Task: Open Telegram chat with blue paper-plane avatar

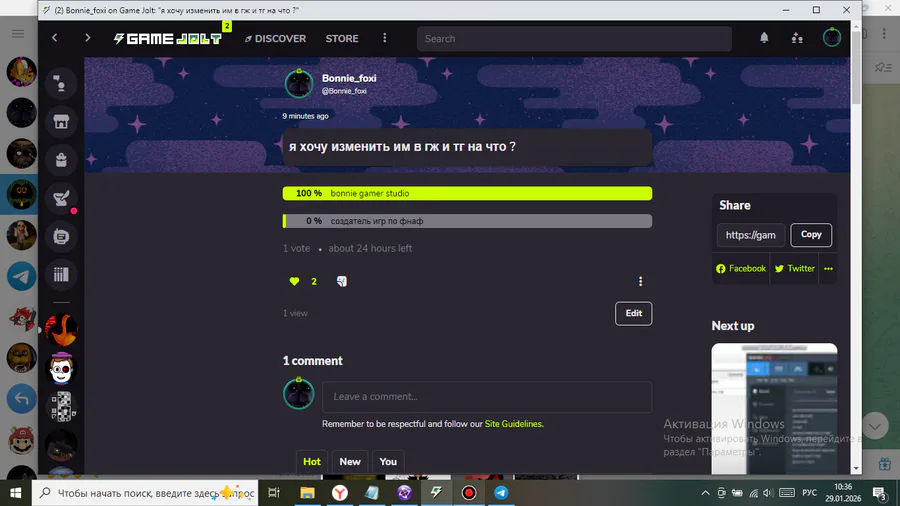Action: [x=21, y=277]
